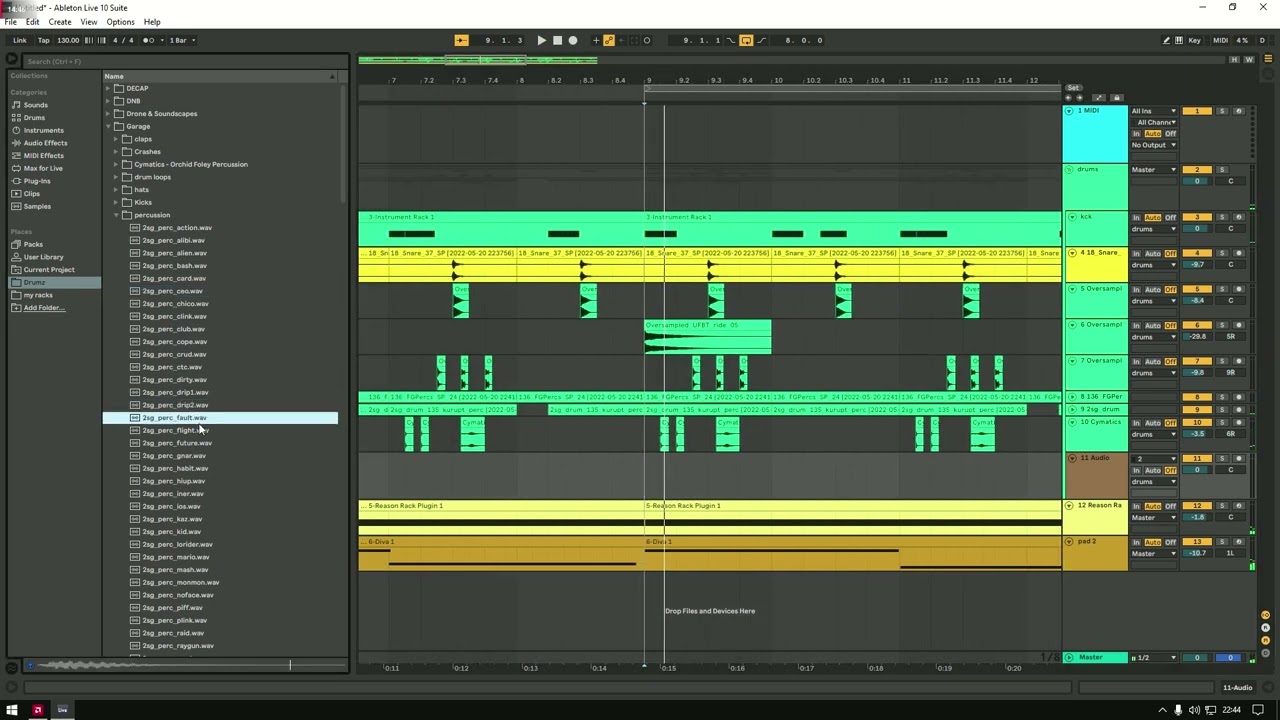Click track 6 pan 5R control
The width and height of the screenshot is (1280, 720).
[x=1230, y=337]
